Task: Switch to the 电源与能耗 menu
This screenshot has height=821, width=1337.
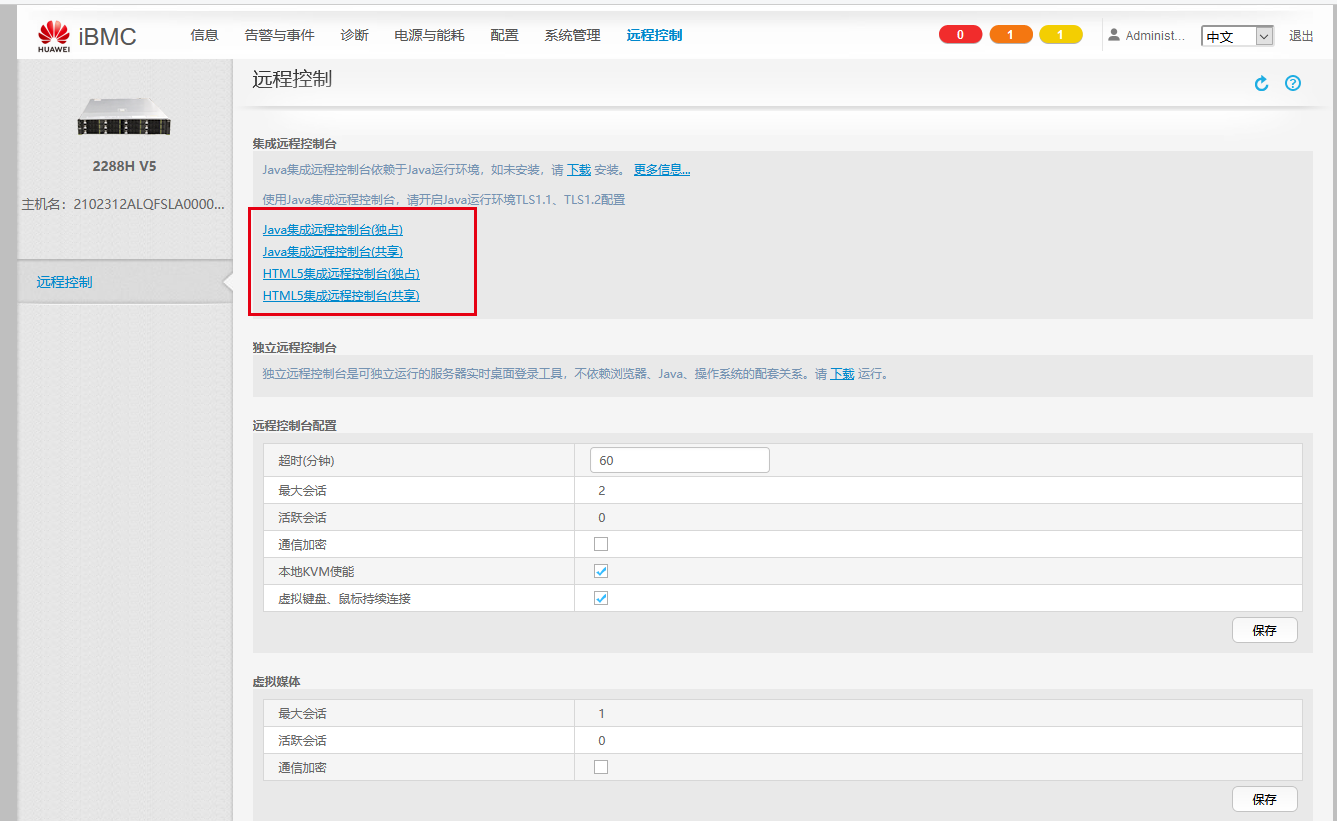Action: pos(429,34)
